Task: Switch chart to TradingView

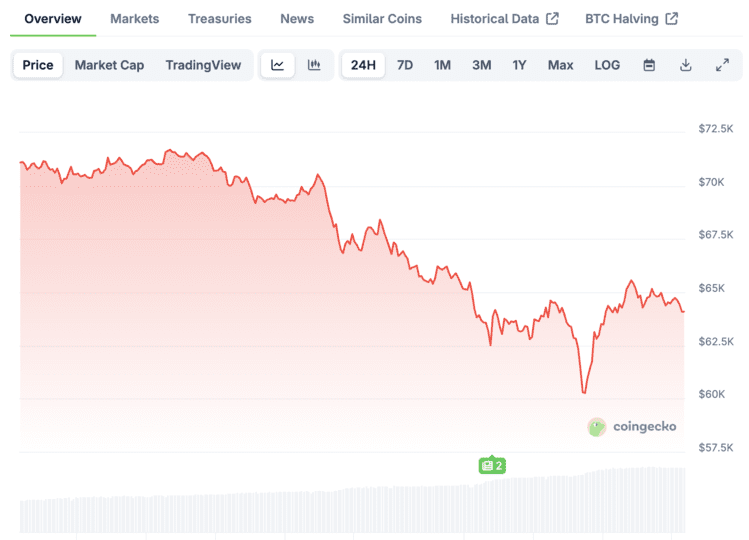Action: [x=203, y=65]
